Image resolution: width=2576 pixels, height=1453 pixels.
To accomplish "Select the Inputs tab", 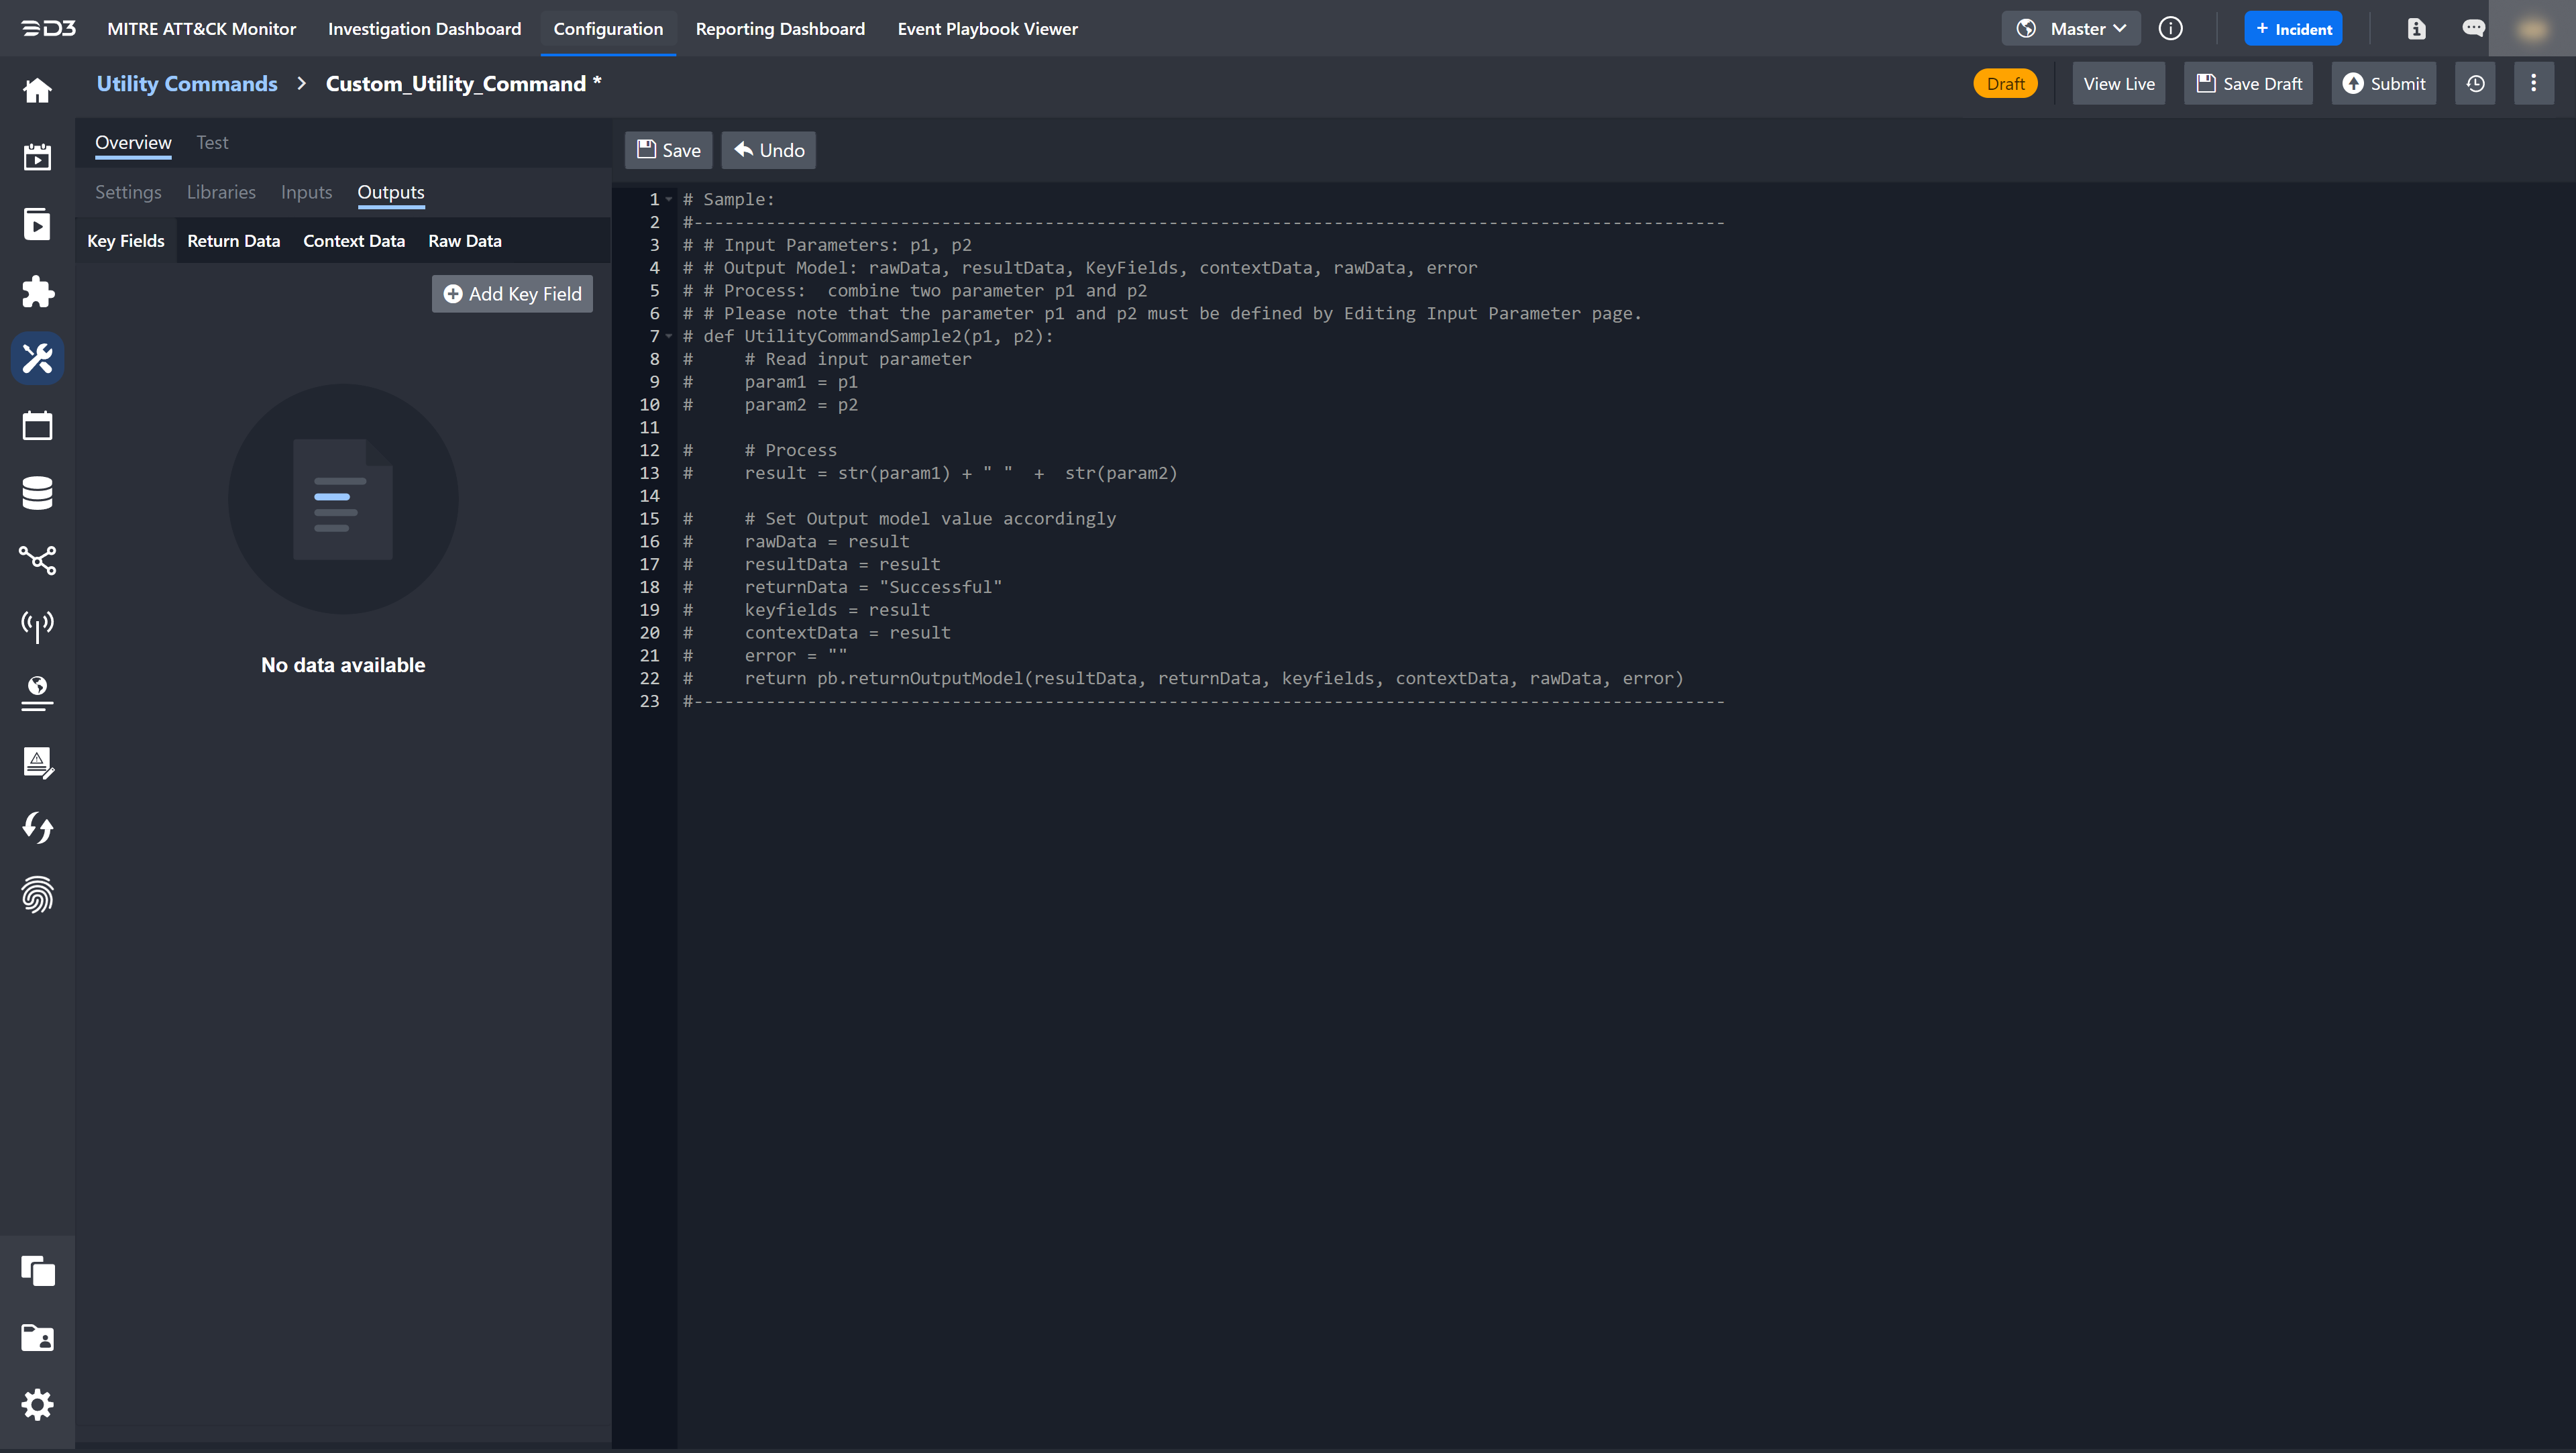I will coord(306,192).
